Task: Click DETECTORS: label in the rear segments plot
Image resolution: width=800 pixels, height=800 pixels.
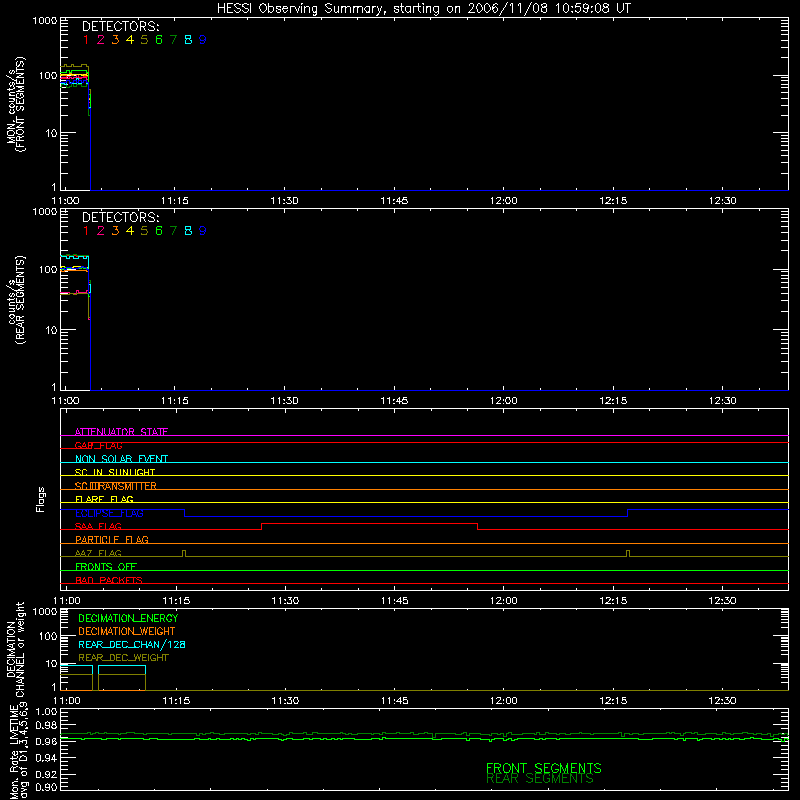Action: pyautogui.click(x=120, y=218)
